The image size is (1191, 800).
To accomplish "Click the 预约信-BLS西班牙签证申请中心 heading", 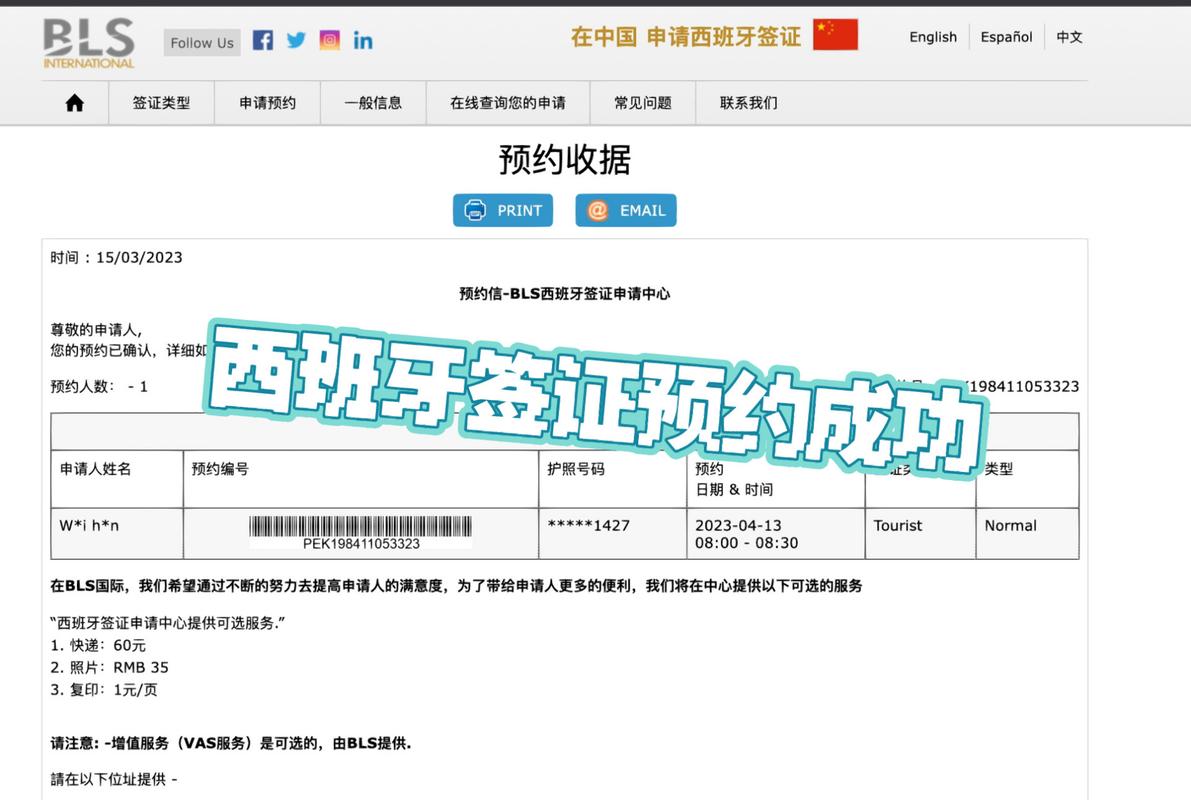I will (x=564, y=293).
